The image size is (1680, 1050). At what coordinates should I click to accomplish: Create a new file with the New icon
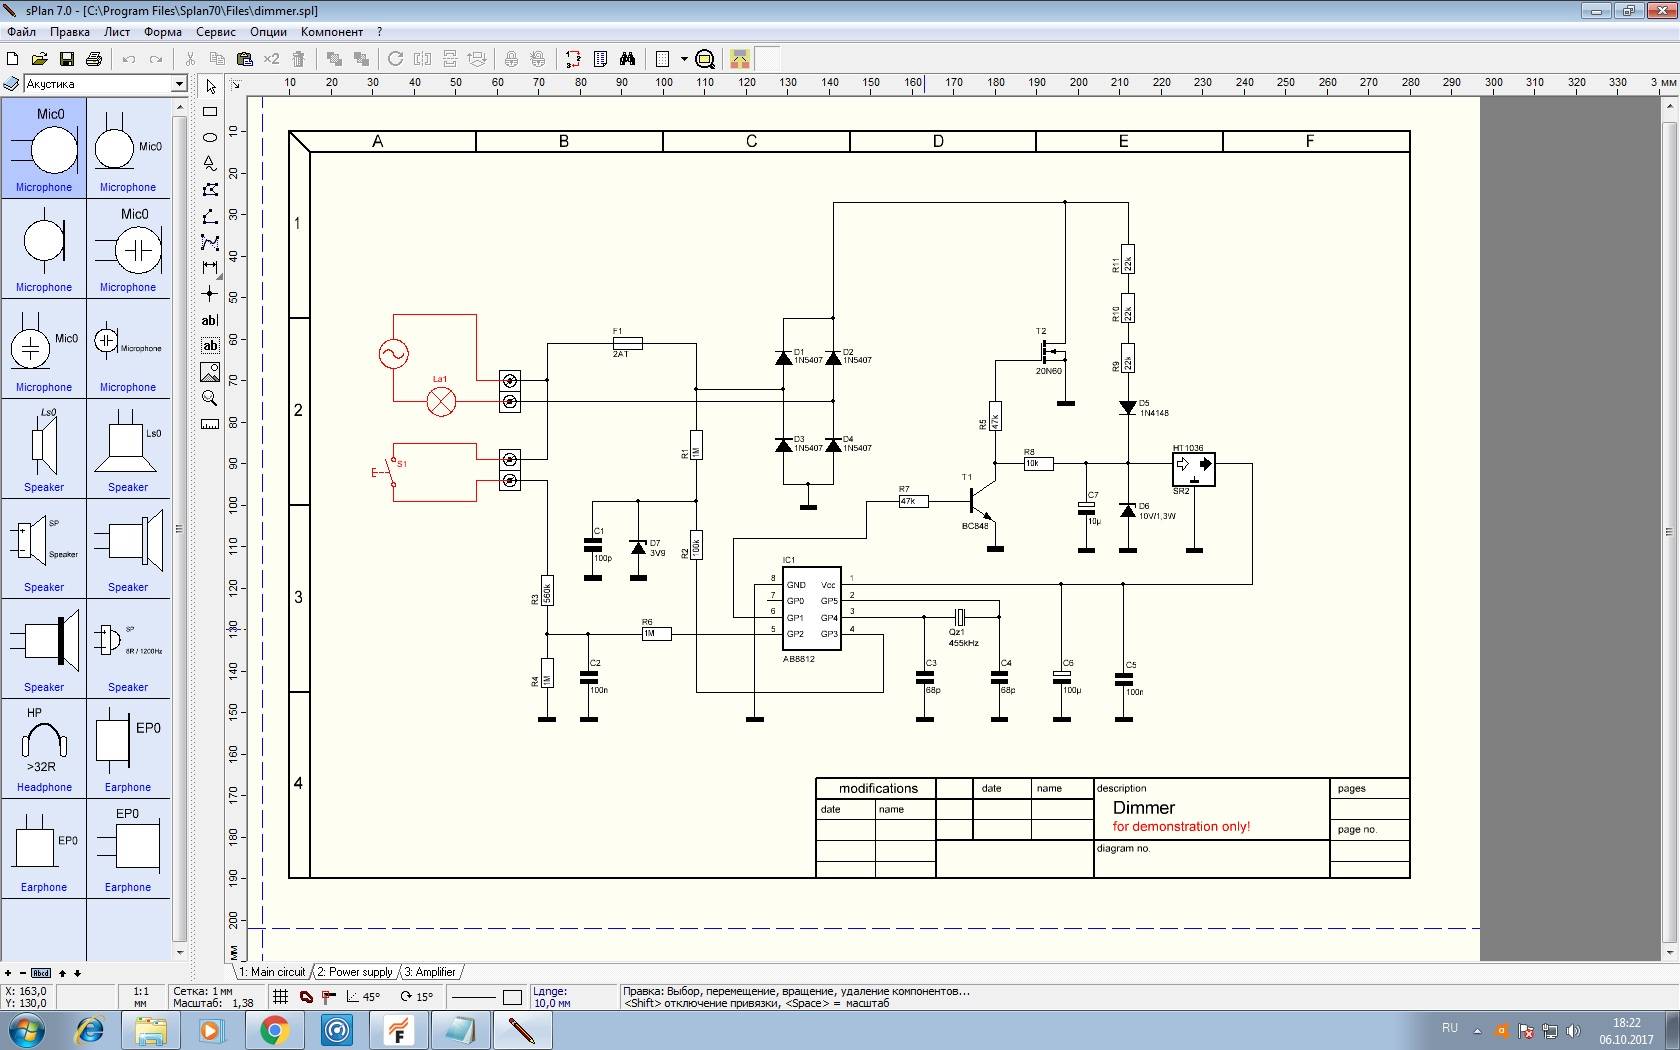point(13,59)
